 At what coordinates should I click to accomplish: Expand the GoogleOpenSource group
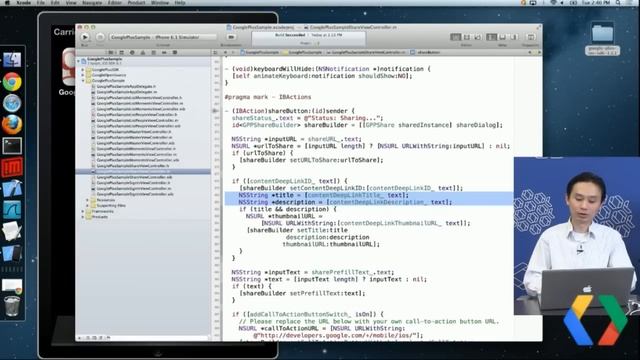(83, 75)
